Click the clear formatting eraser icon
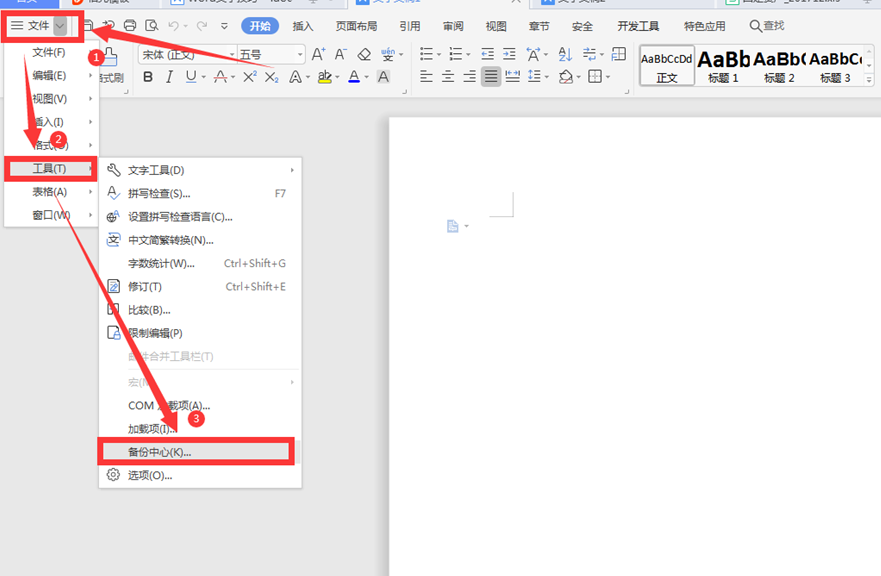Viewport: 881px width, 576px height. 364,54
